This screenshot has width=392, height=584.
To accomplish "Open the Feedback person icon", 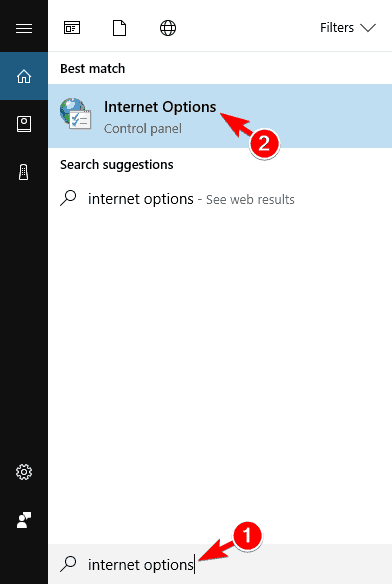I will 24,520.
